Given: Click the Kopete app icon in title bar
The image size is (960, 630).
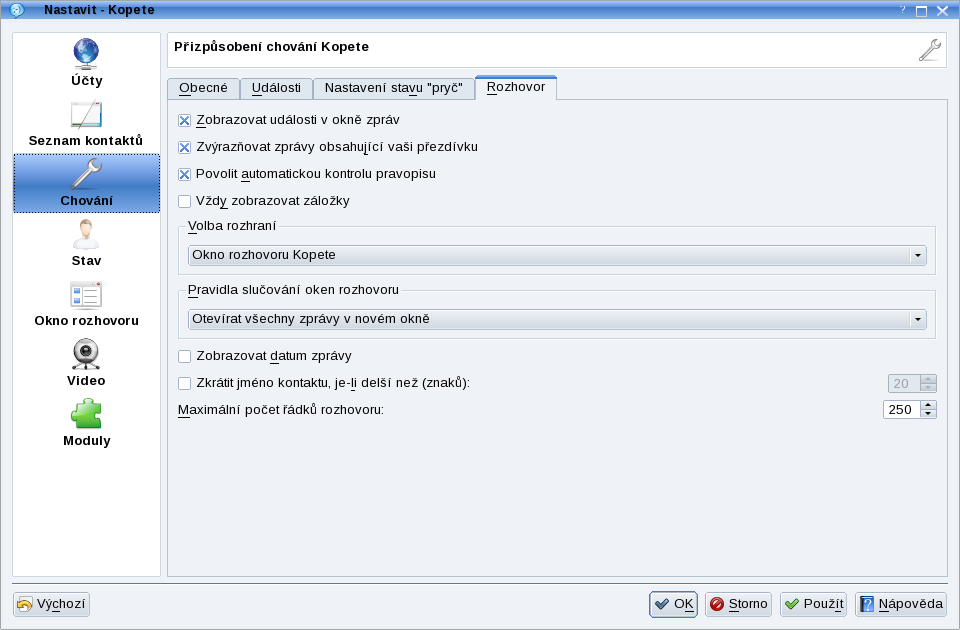Looking at the screenshot, I should [x=17, y=10].
